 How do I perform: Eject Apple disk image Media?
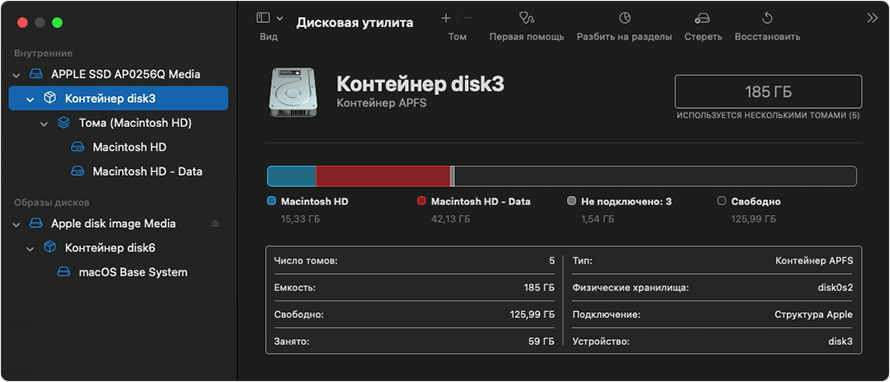(215, 224)
